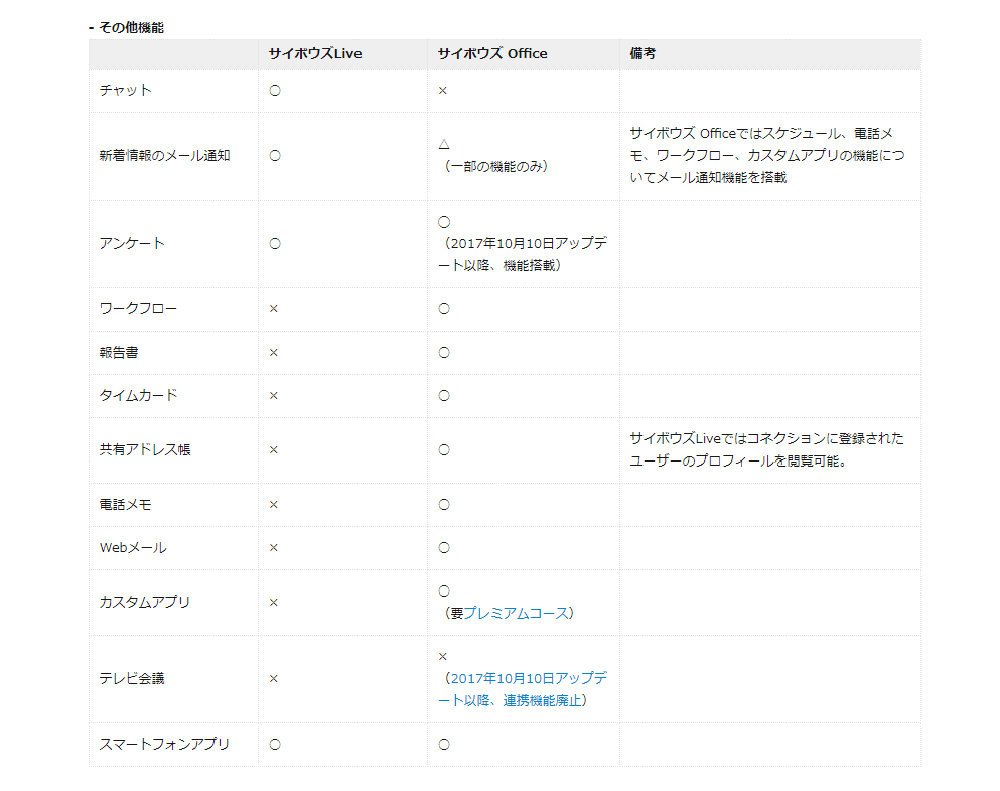Image resolution: width=1000 pixels, height=791 pixels.
Task: Click the ○ mark in 共有アドレス帳 Office cell
Action: coord(444,450)
